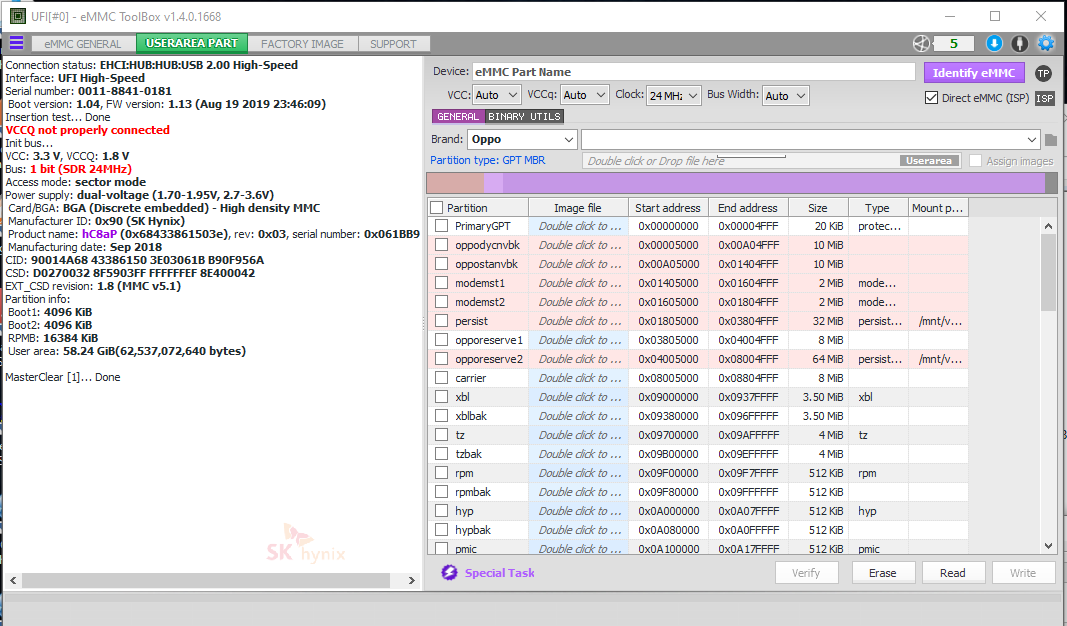Click the log panel scroll-right arrow
Screen dimensions: 1067x626
(411, 580)
